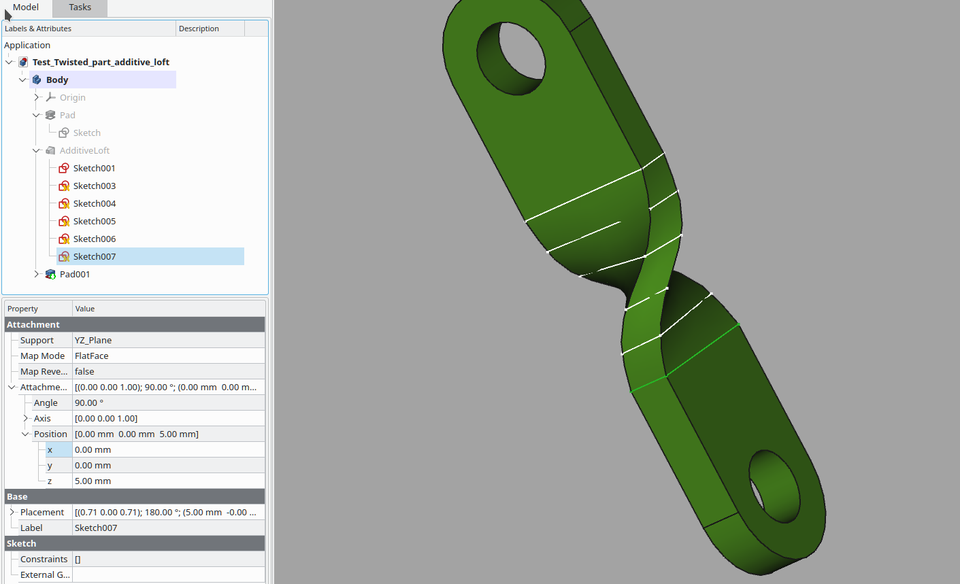Switch to the Tasks tab
The height and width of the screenshot is (584, 960).
coord(79,7)
